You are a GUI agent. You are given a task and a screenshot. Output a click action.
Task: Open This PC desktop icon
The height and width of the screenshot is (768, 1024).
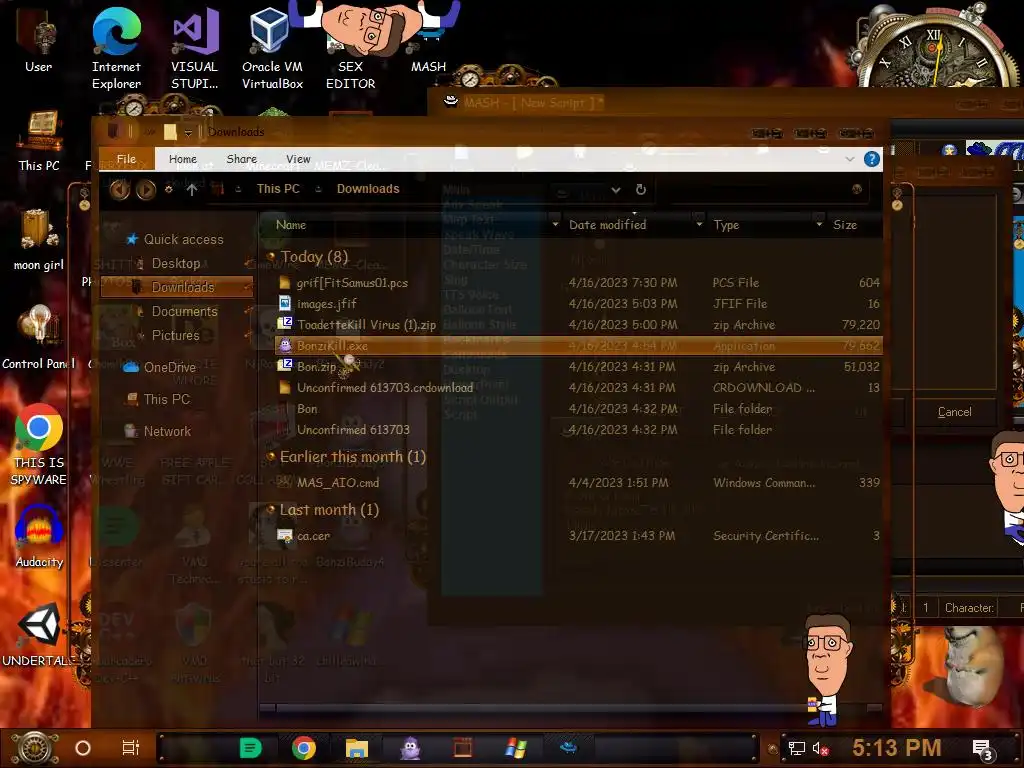pyautogui.click(x=39, y=141)
